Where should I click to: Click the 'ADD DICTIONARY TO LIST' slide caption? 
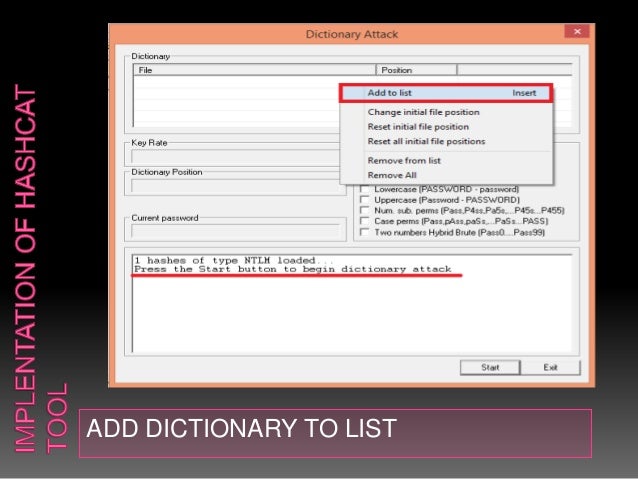(241, 428)
